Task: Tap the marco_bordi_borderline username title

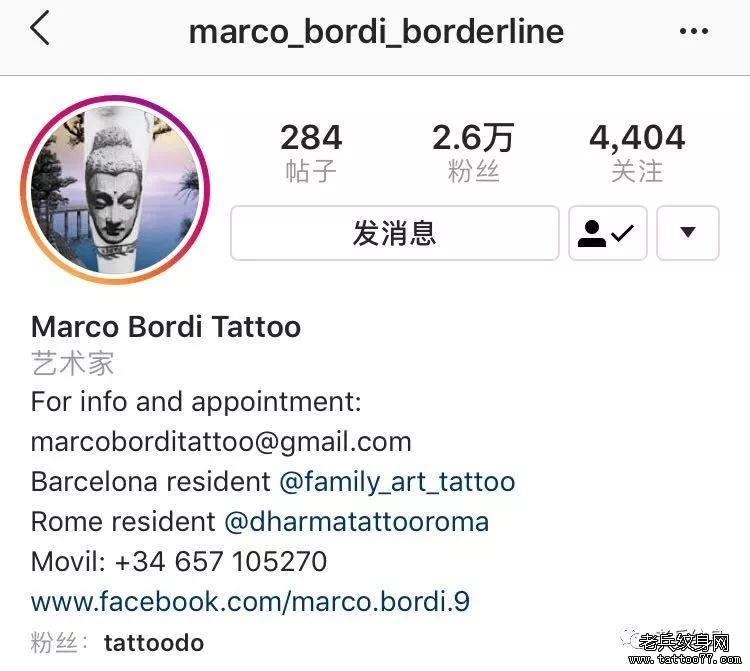Action: pos(376,32)
